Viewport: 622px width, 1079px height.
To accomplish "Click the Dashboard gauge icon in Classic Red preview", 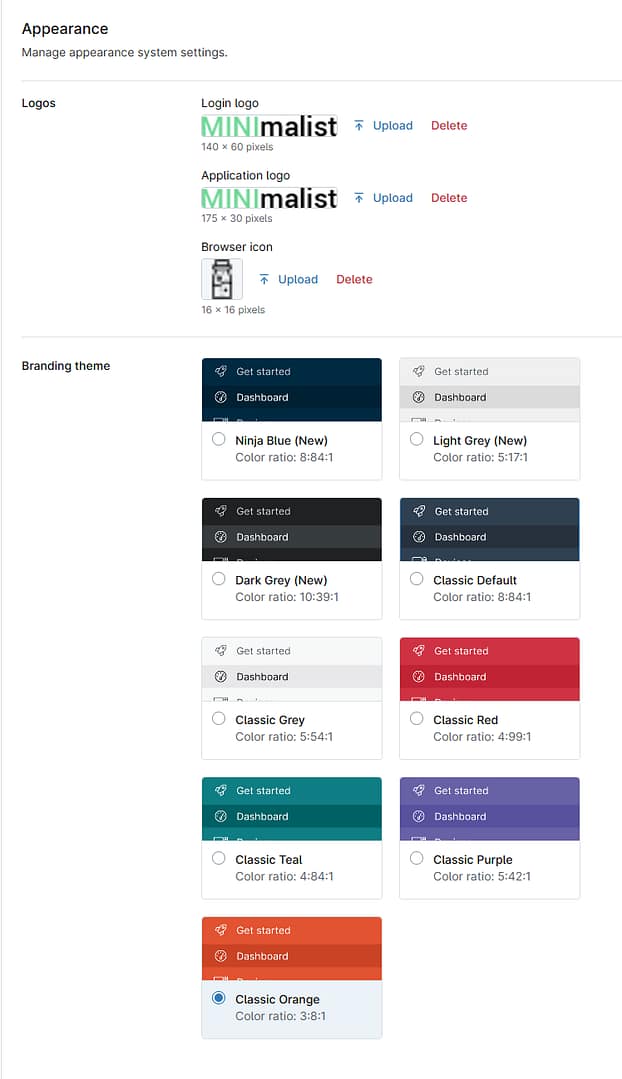I will click(x=418, y=676).
